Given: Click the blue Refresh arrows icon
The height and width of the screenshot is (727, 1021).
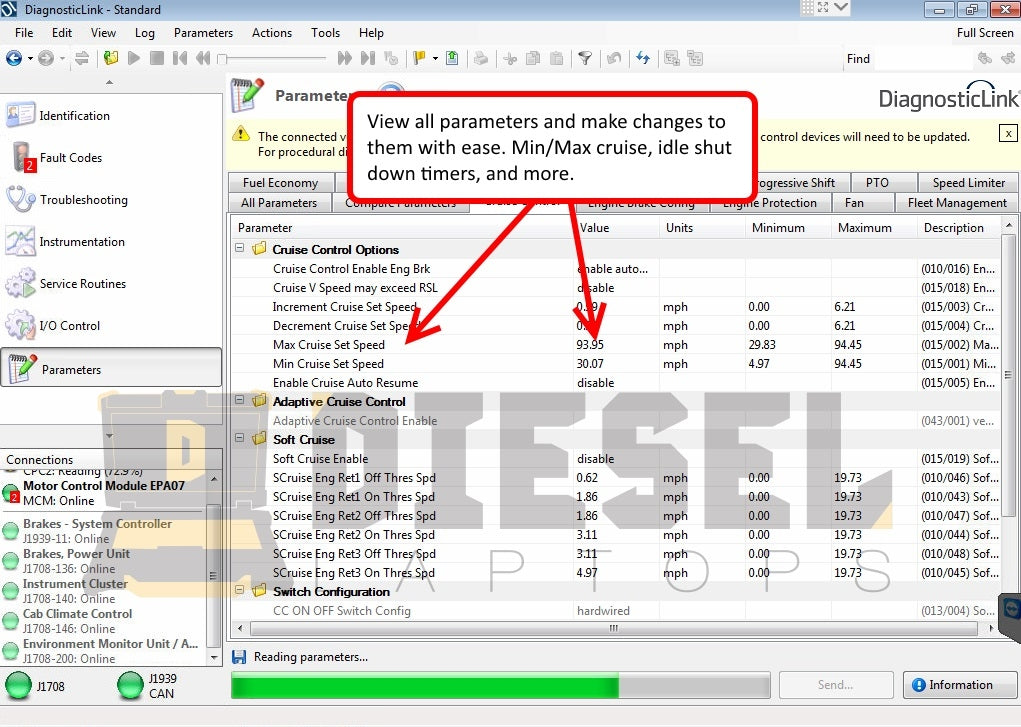Looking at the screenshot, I should pos(643,59).
